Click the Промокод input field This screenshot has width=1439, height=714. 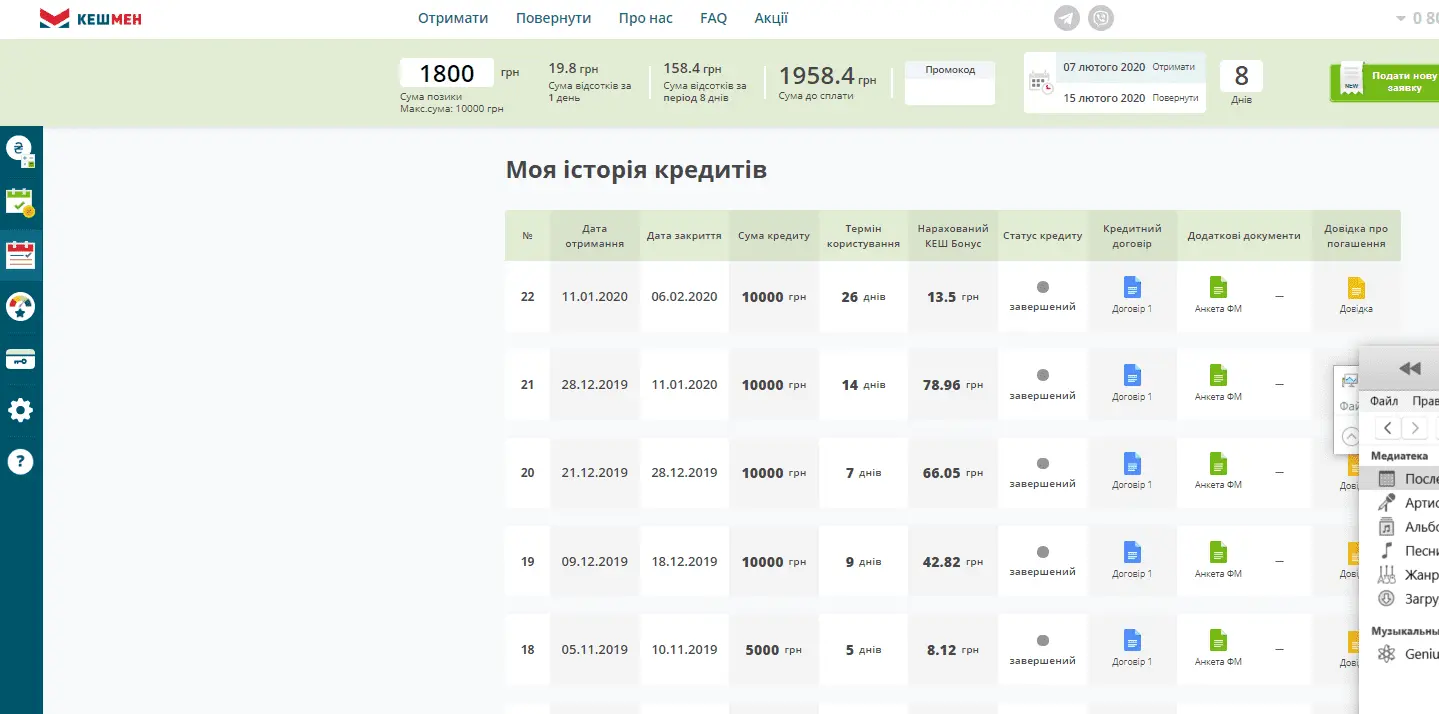coord(949,91)
